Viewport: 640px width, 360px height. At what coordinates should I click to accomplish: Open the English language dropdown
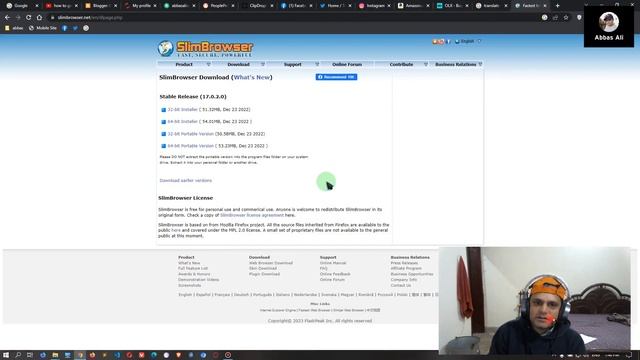click(x=468, y=41)
